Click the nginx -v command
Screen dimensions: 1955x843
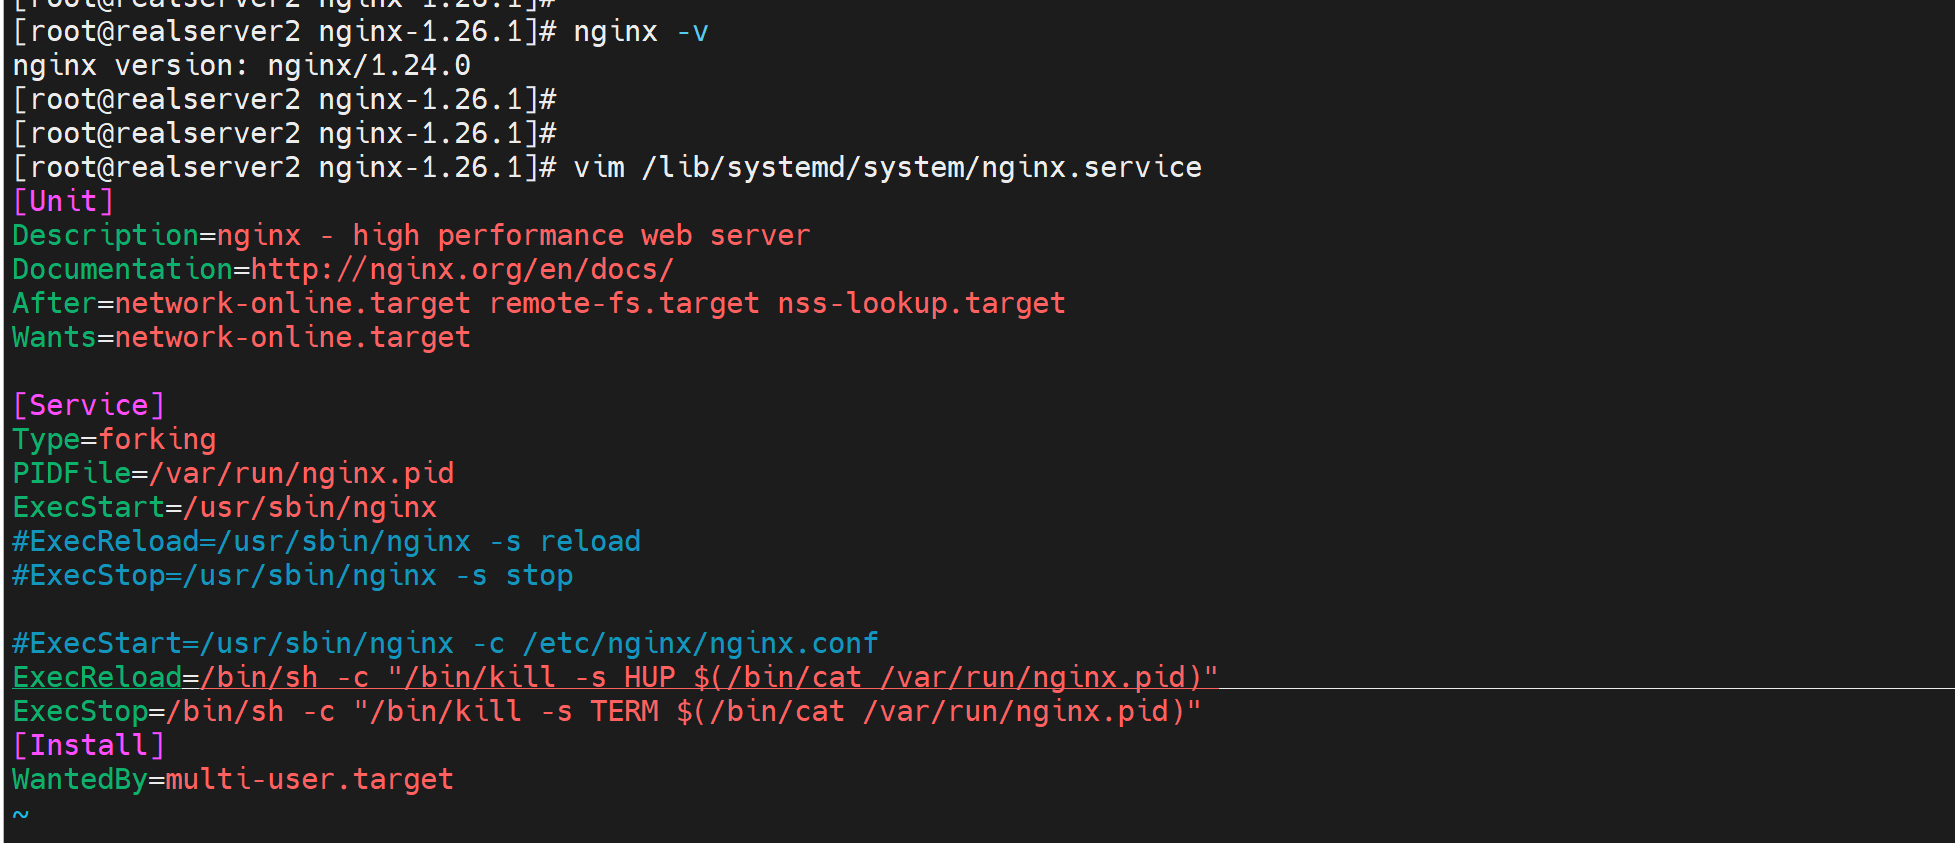click(640, 31)
